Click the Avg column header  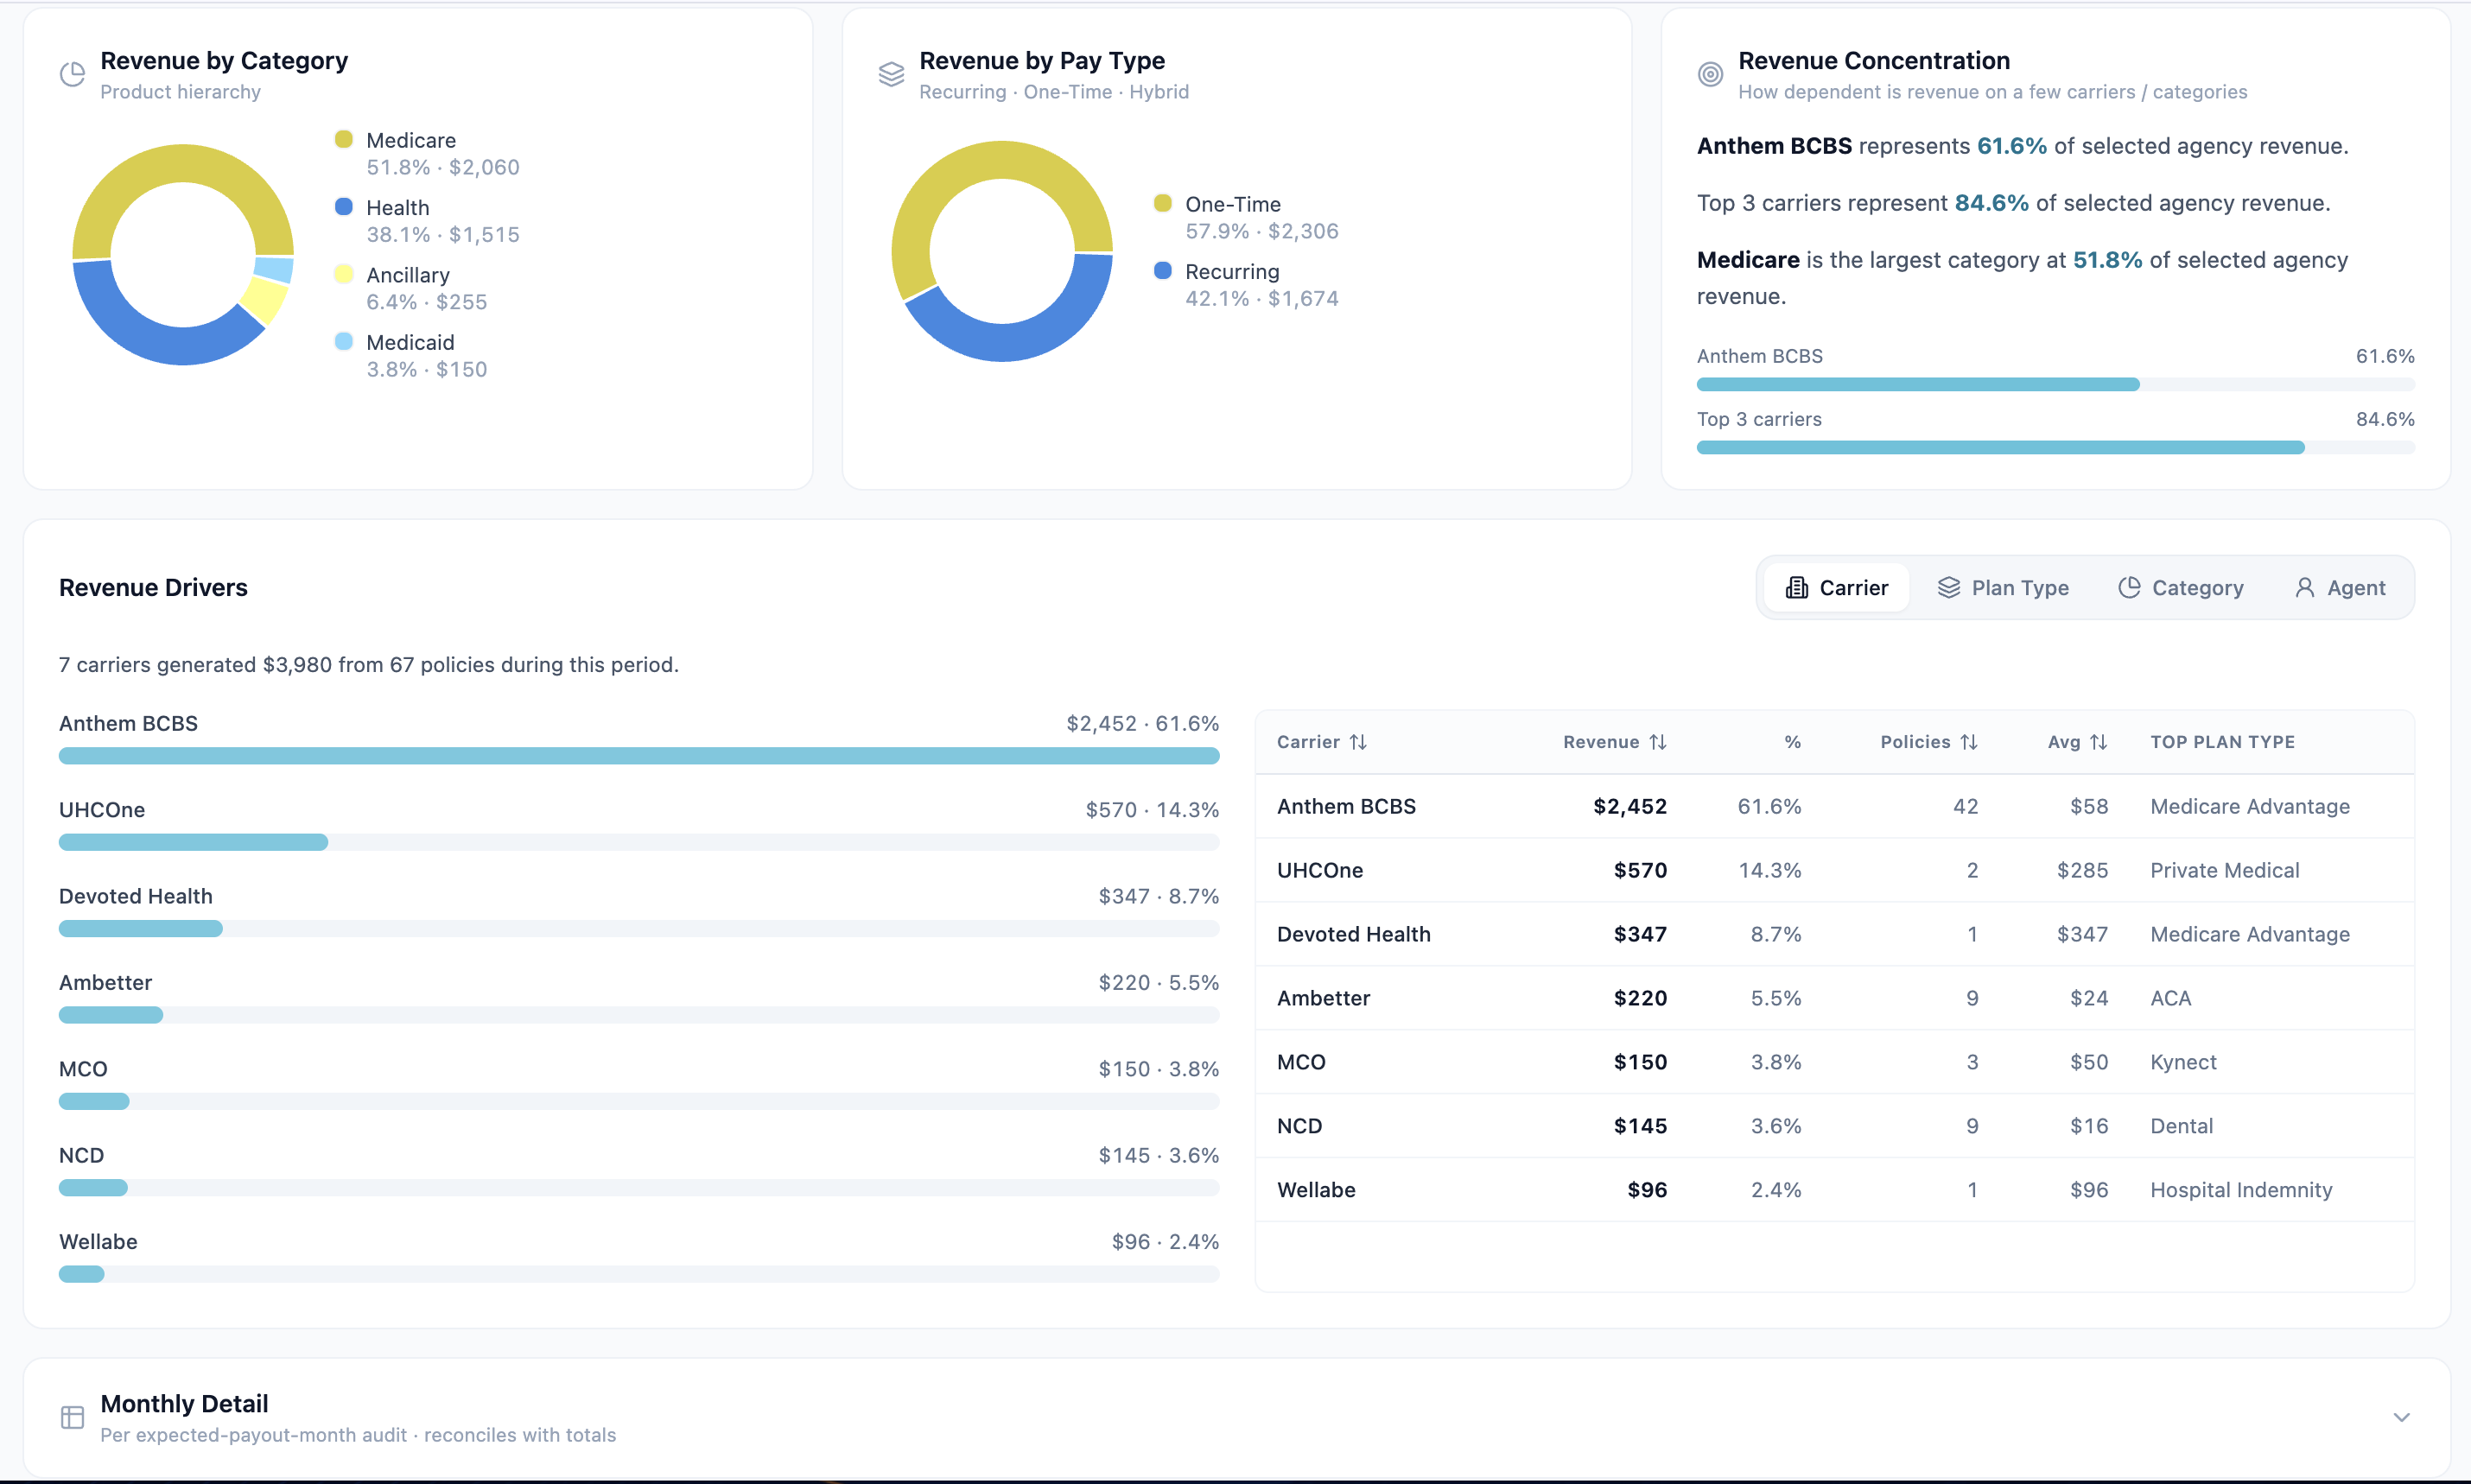2078,742
